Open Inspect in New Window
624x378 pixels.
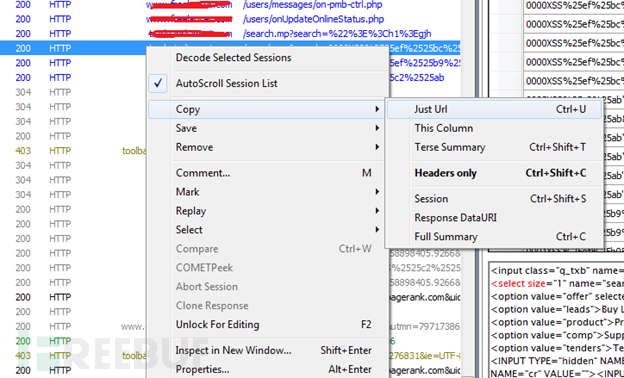266,351
